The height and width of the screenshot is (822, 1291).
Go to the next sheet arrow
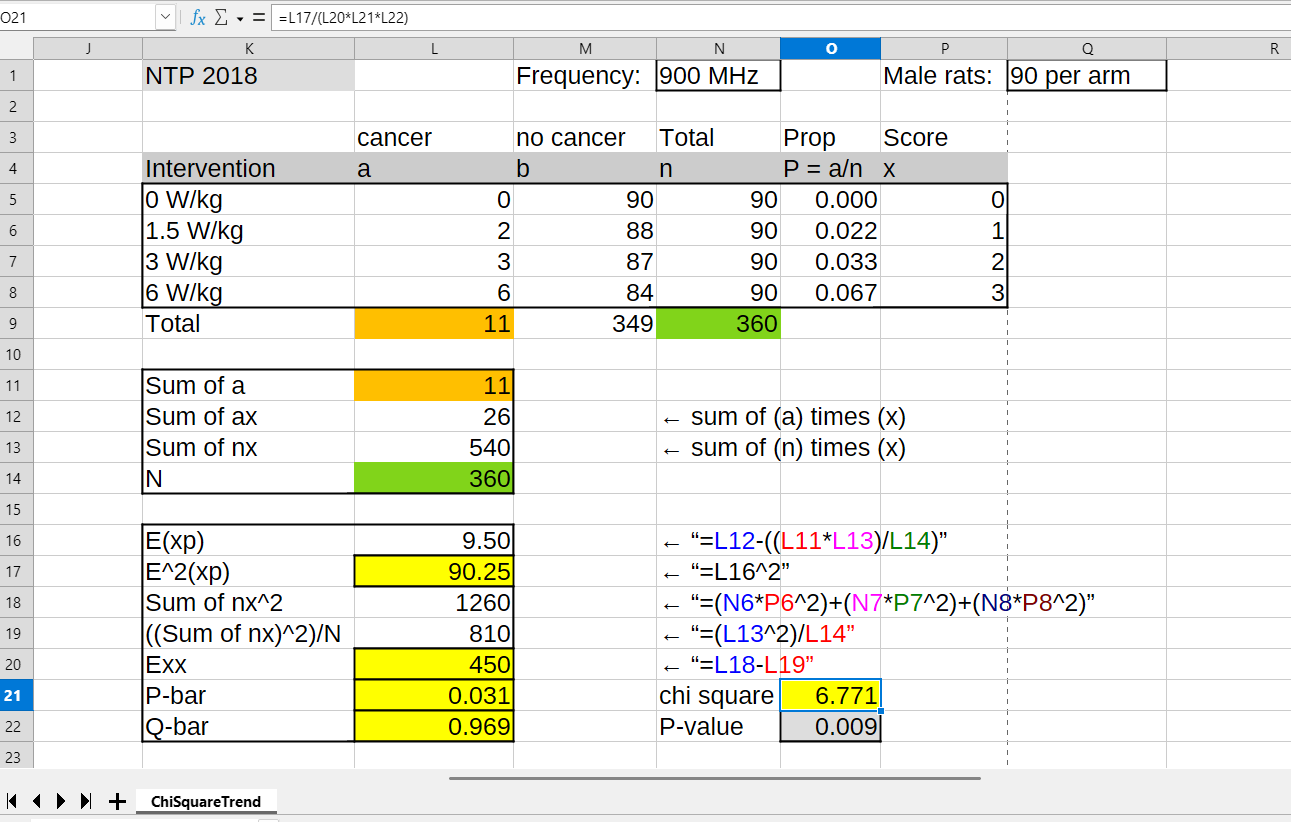pos(61,801)
